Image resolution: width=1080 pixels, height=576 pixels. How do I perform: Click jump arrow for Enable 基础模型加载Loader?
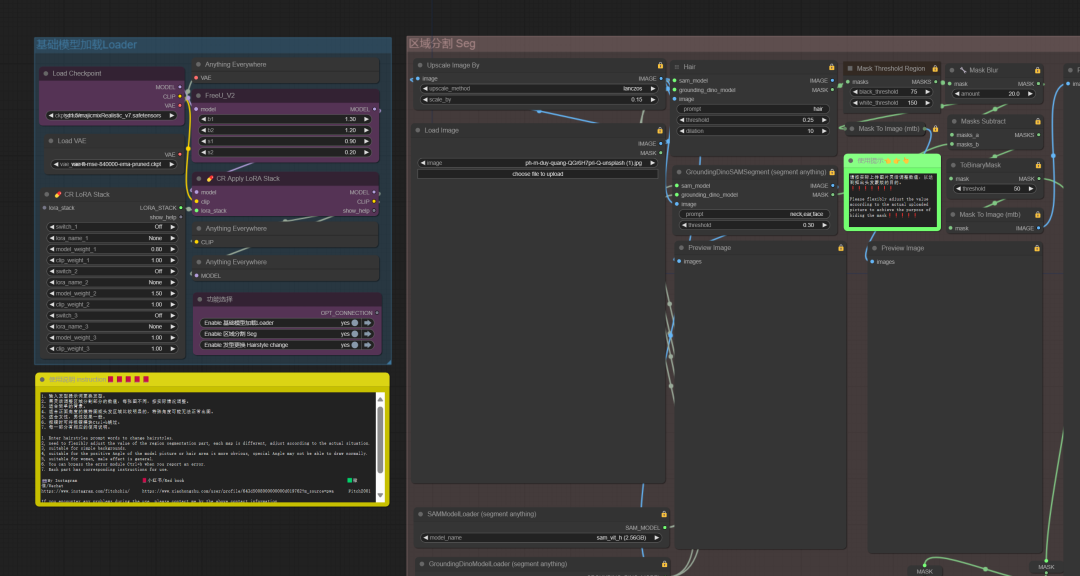368,322
